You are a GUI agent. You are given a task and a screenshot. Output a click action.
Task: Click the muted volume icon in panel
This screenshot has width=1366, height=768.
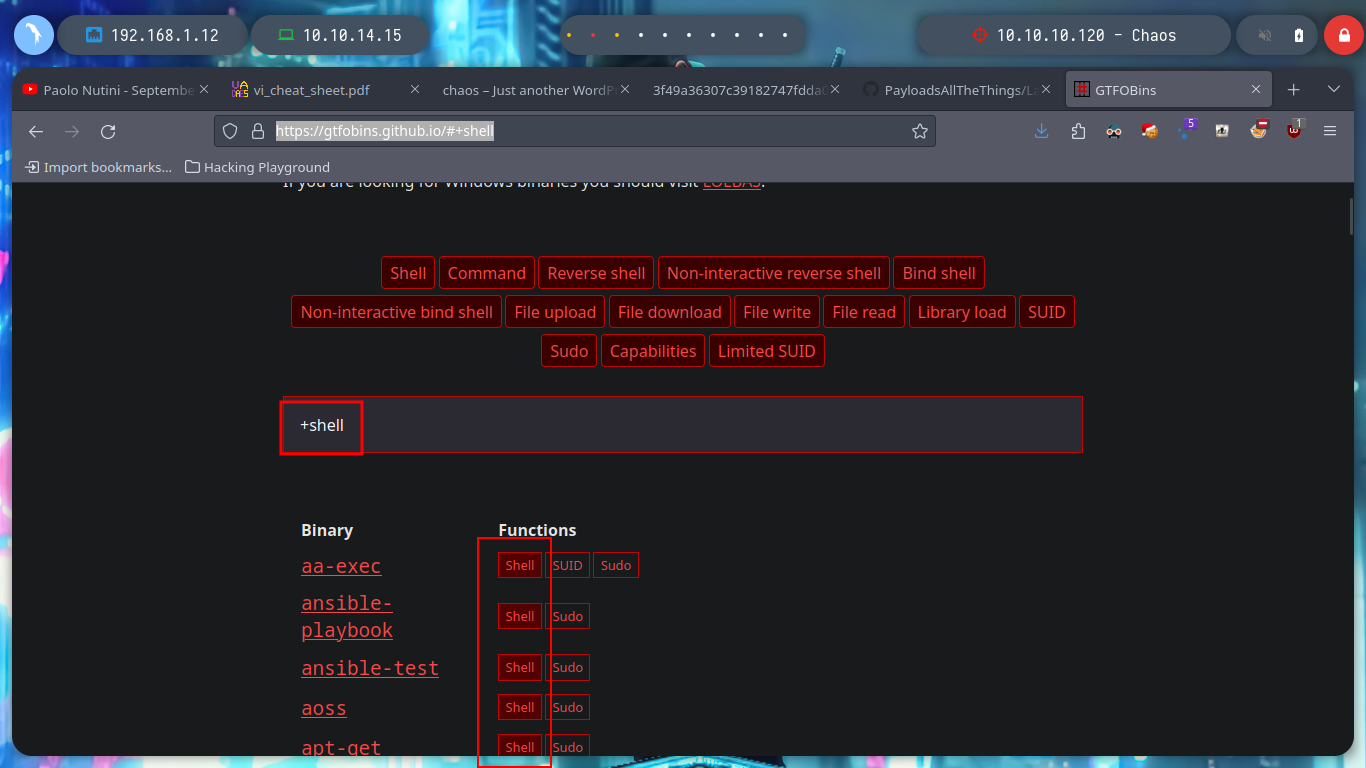(x=1265, y=35)
